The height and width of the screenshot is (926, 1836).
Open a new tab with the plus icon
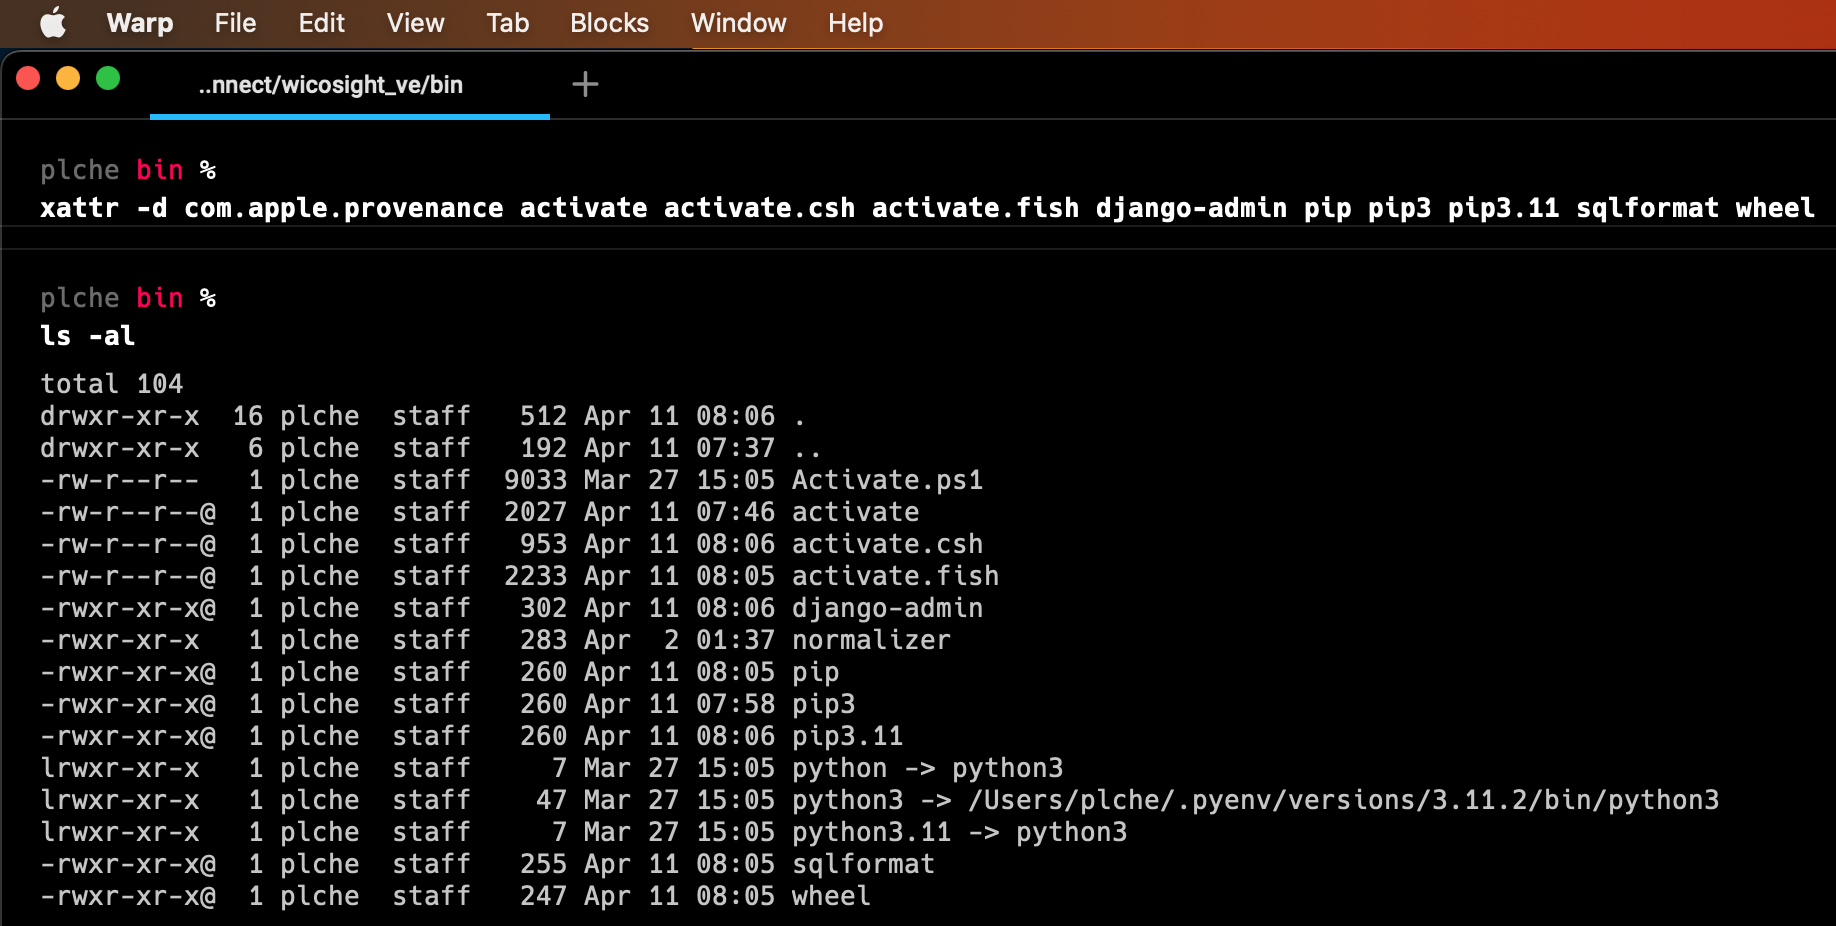[x=585, y=84]
